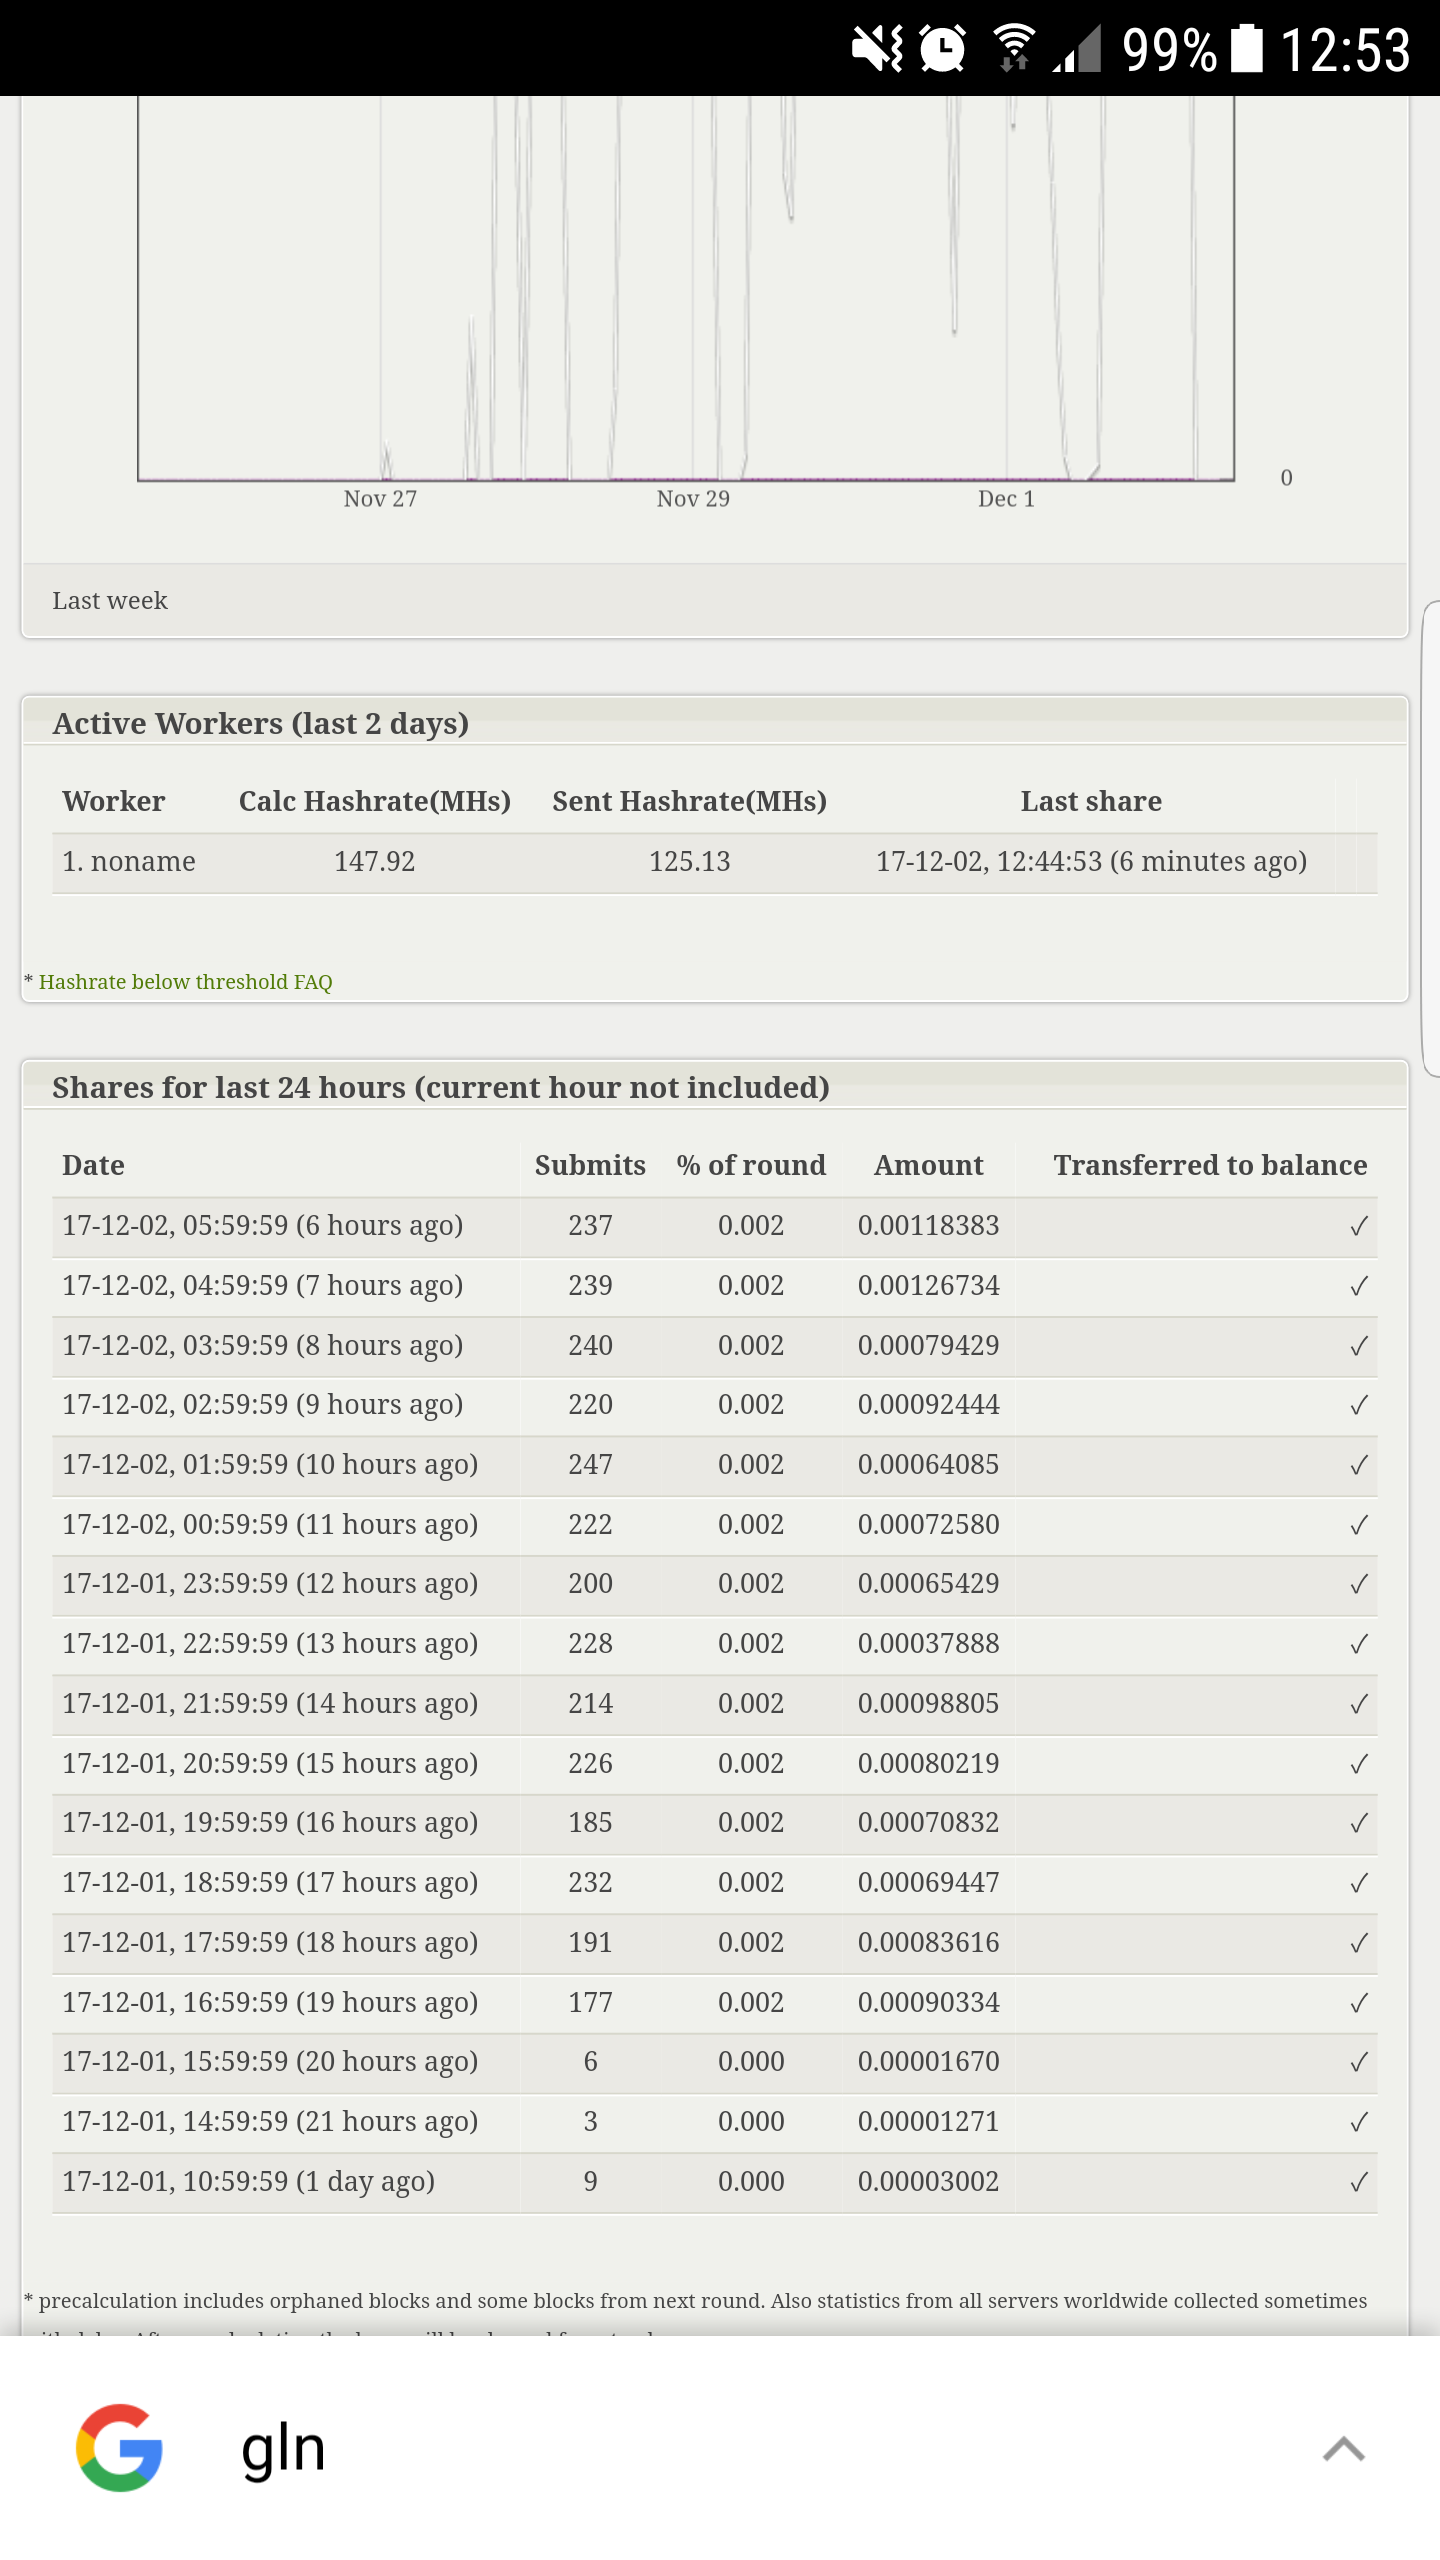
Task: Click checkmark for the 02:59:59 row
Action: tap(1358, 1406)
